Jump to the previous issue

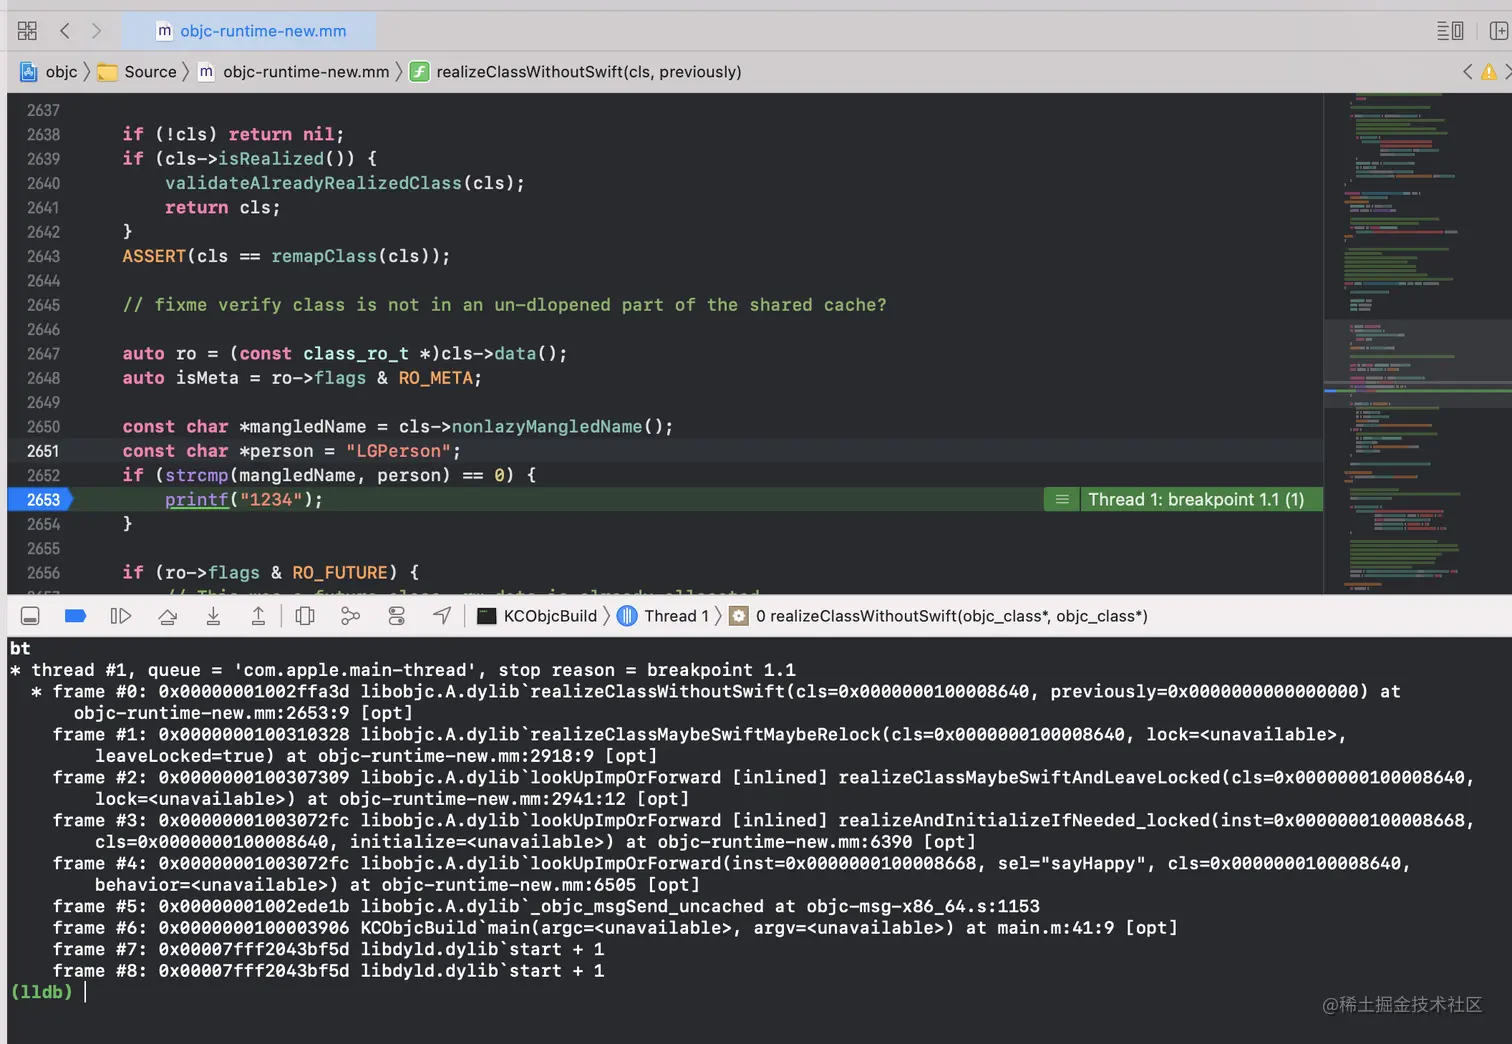pyautogui.click(x=1467, y=72)
